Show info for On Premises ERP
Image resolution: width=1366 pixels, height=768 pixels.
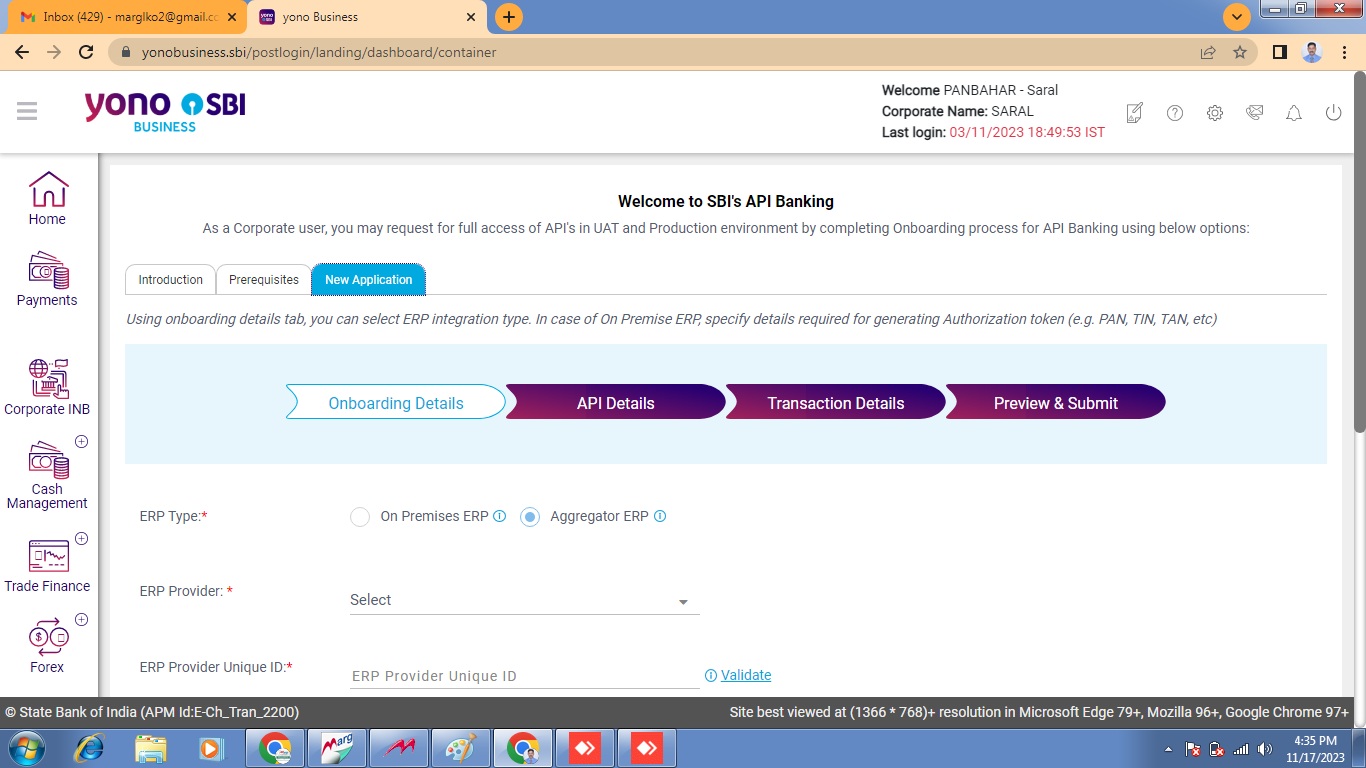click(500, 516)
